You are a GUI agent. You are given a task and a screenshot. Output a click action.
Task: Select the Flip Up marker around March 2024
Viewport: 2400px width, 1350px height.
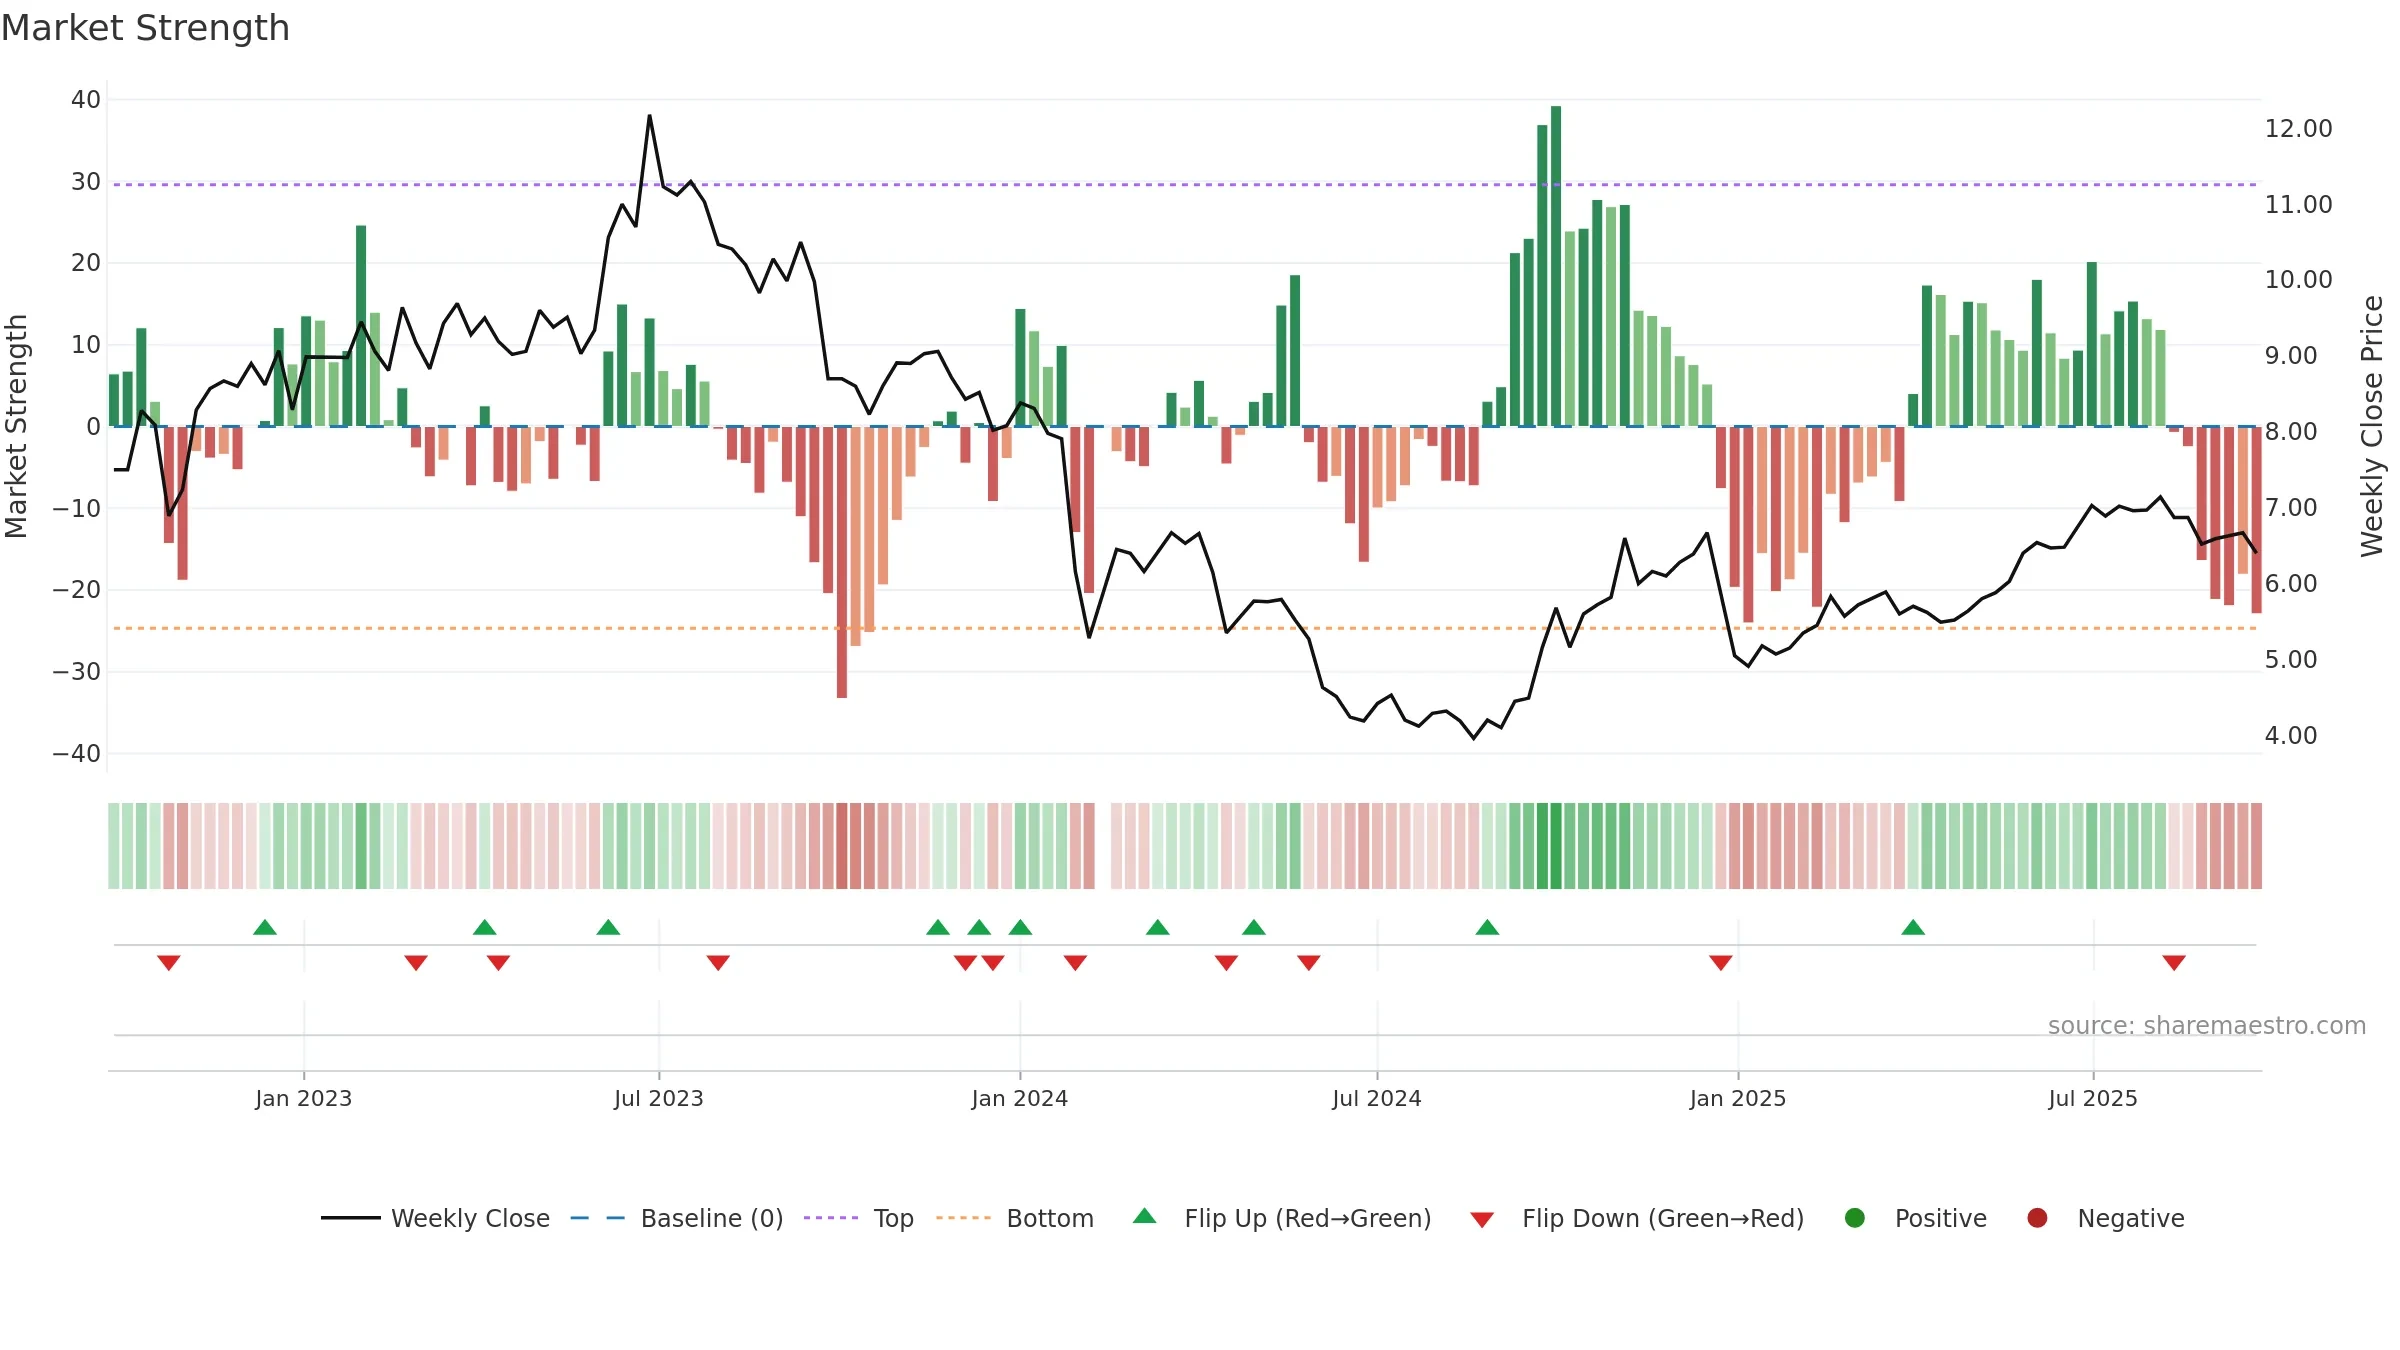coord(1158,927)
